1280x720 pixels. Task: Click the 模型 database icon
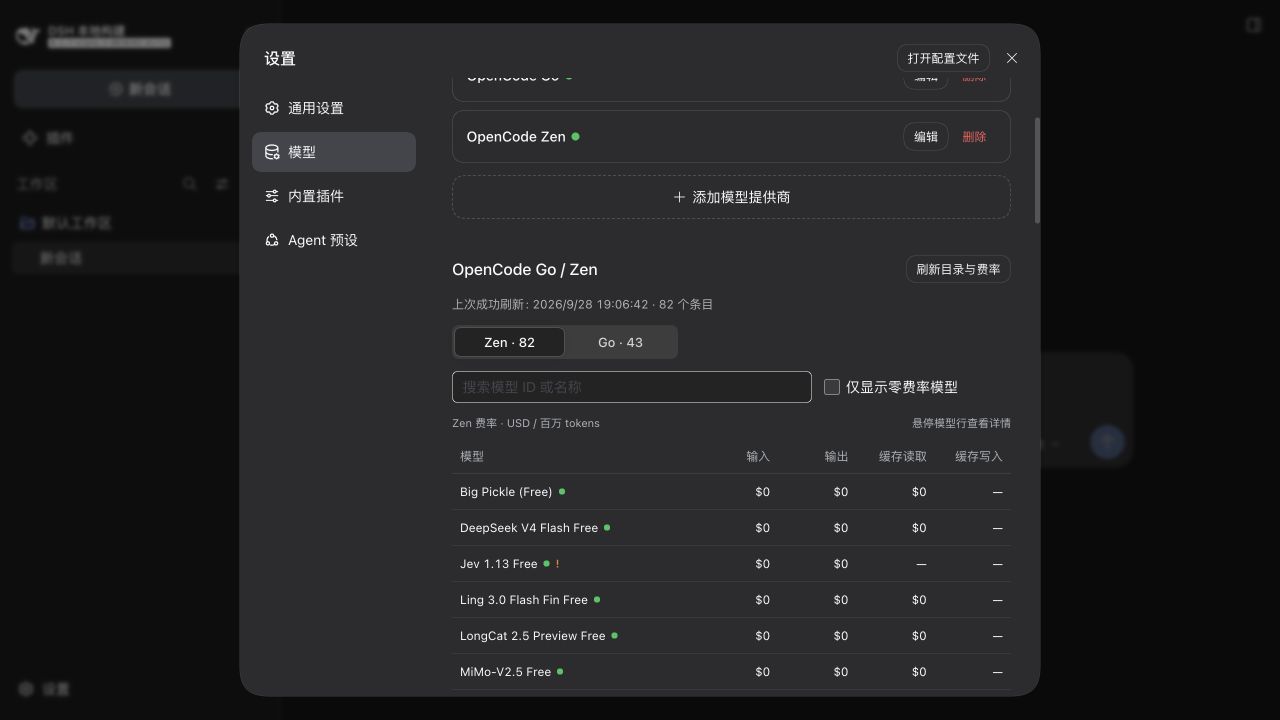(272, 152)
